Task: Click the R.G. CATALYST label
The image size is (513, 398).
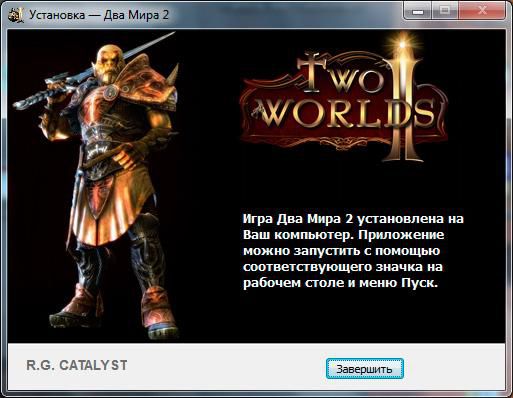Action: click(x=77, y=365)
